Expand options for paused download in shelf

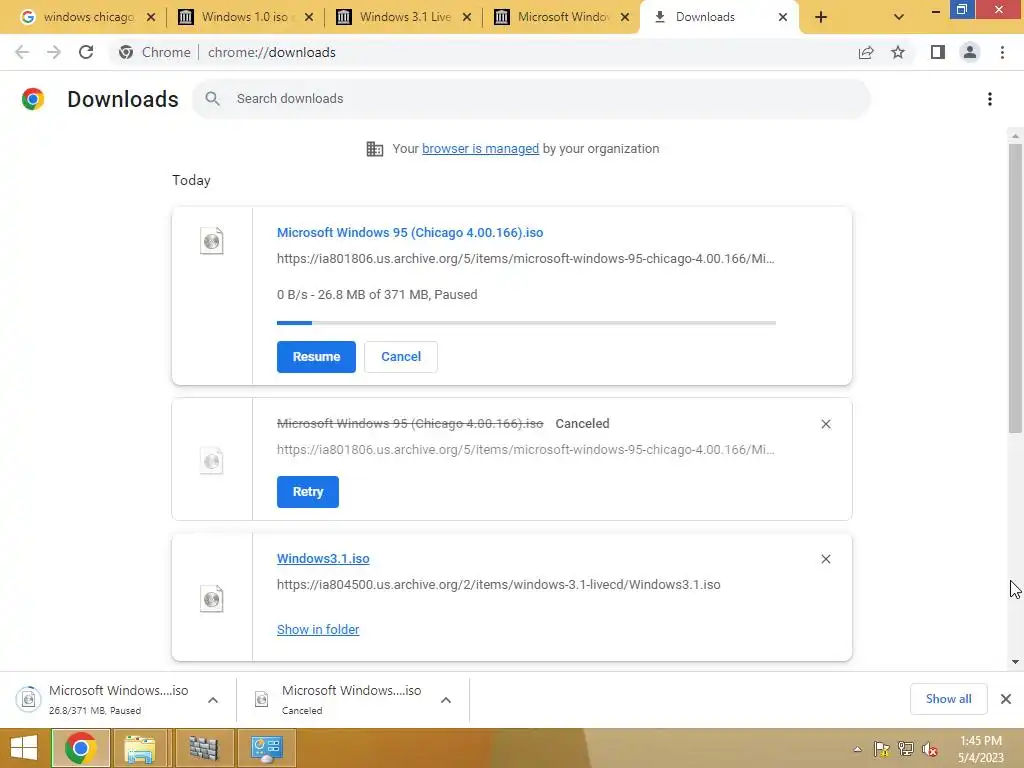pos(213,700)
